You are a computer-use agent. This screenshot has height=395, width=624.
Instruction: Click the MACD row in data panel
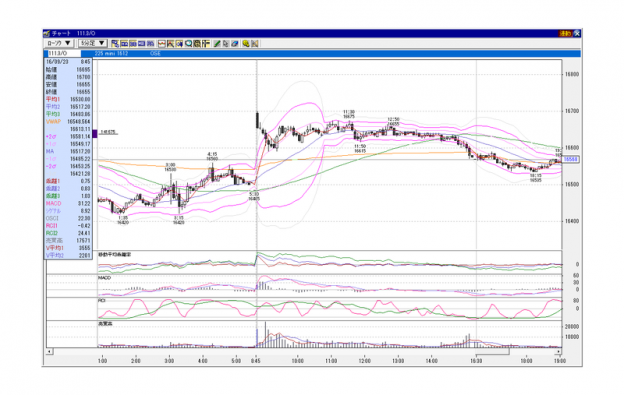click(68, 203)
